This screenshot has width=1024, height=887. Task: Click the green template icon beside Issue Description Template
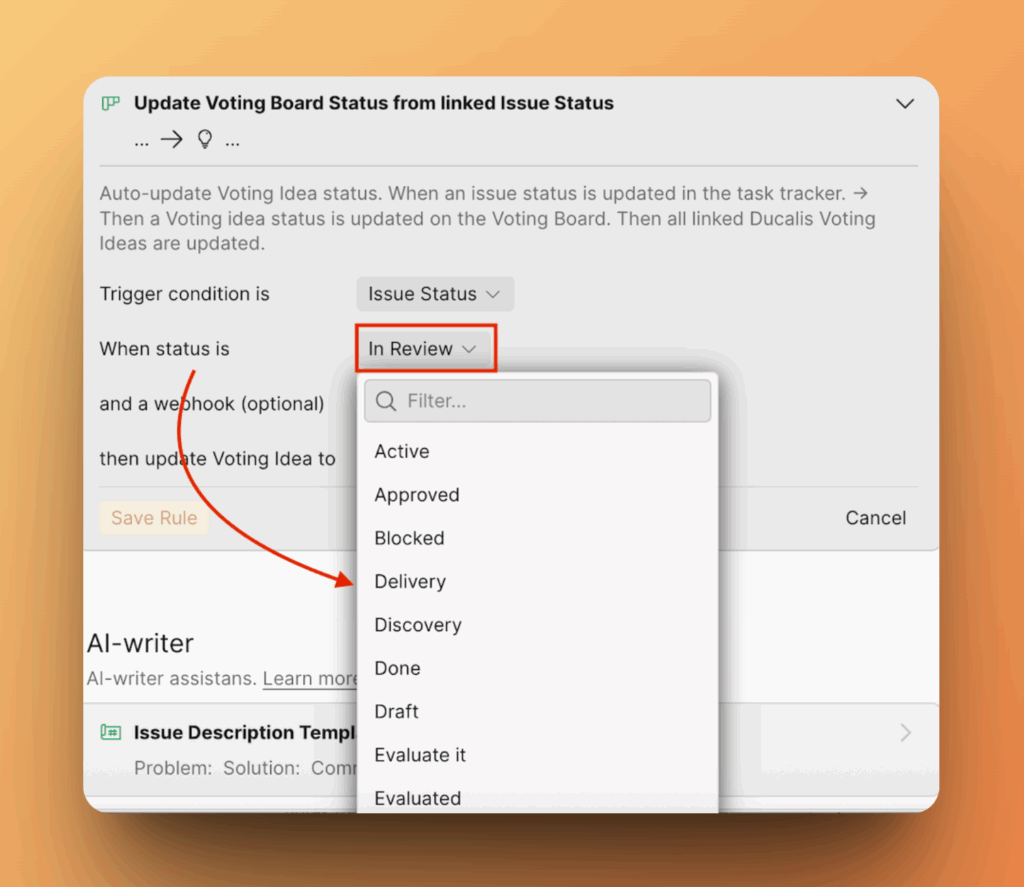(x=110, y=732)
